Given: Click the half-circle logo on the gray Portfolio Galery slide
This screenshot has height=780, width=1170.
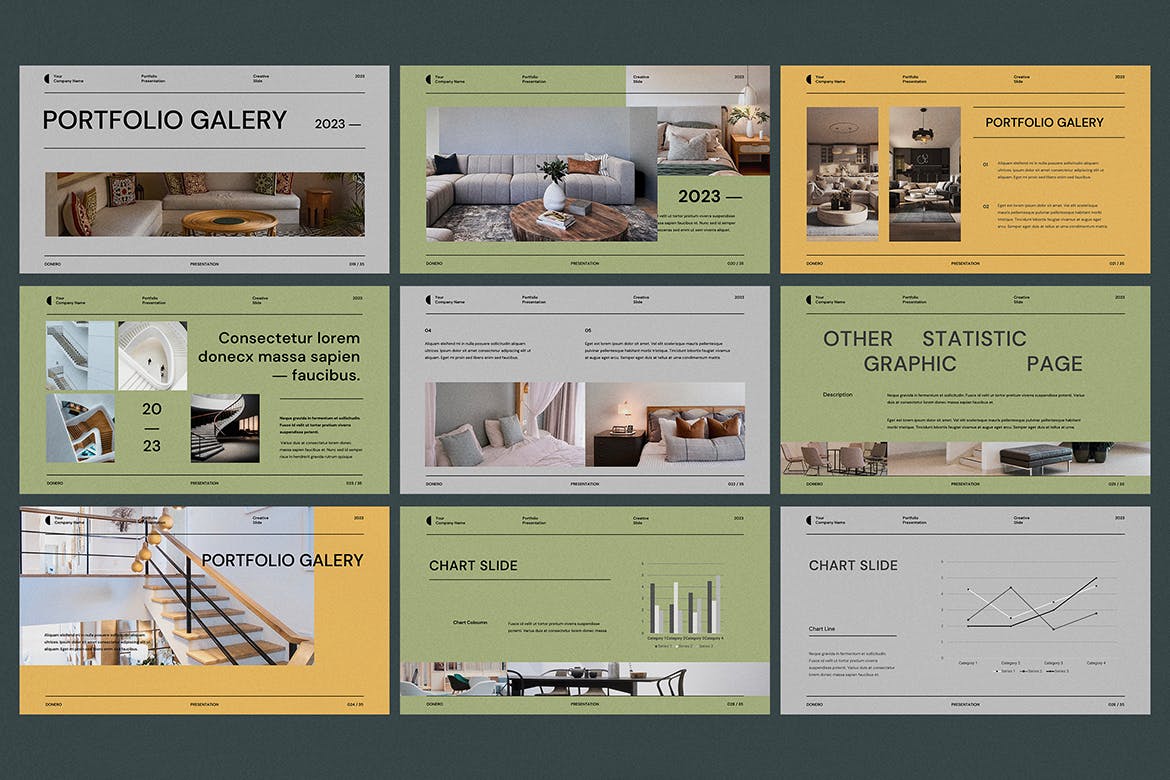Looking at the screenshot, I should click(47, 78).
